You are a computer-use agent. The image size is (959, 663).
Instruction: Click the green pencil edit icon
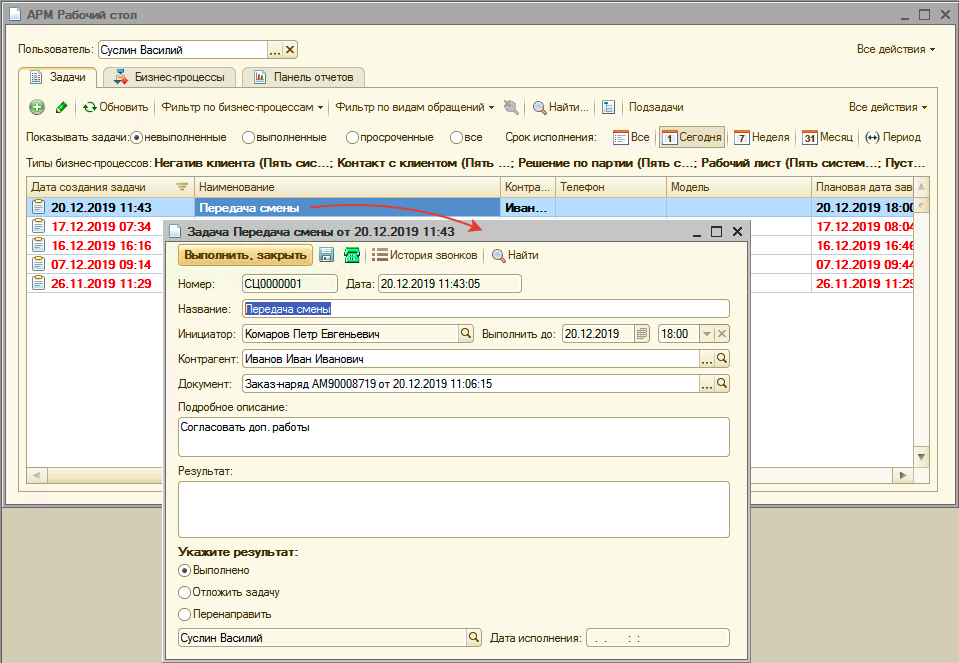(61, 107)
